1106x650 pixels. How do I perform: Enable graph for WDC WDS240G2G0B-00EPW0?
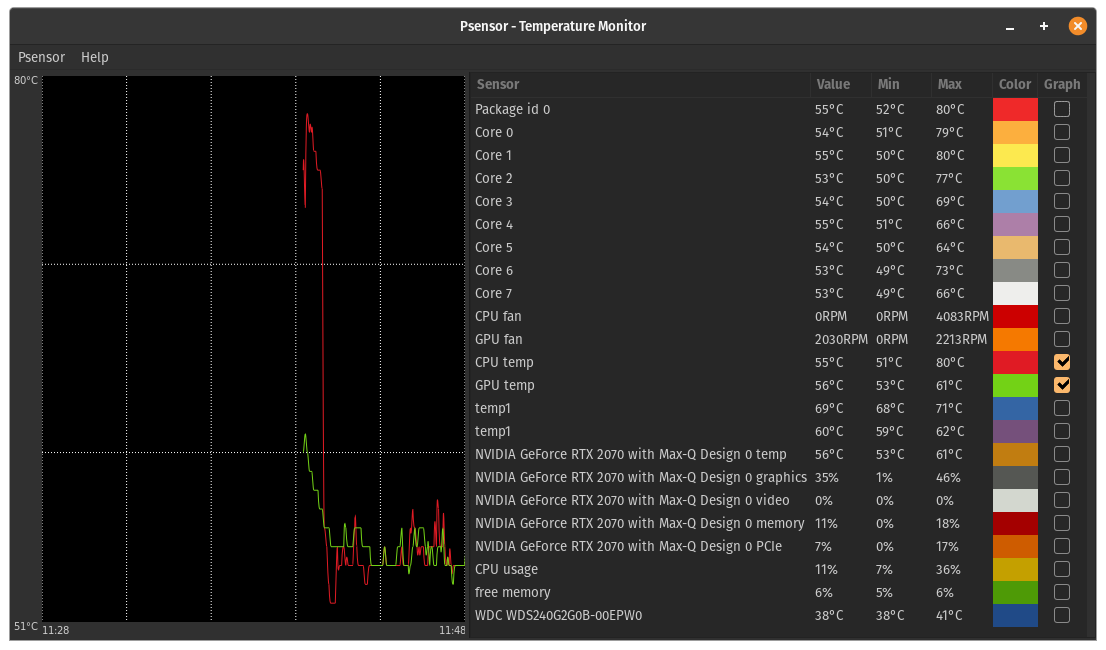click(1062, 615)
